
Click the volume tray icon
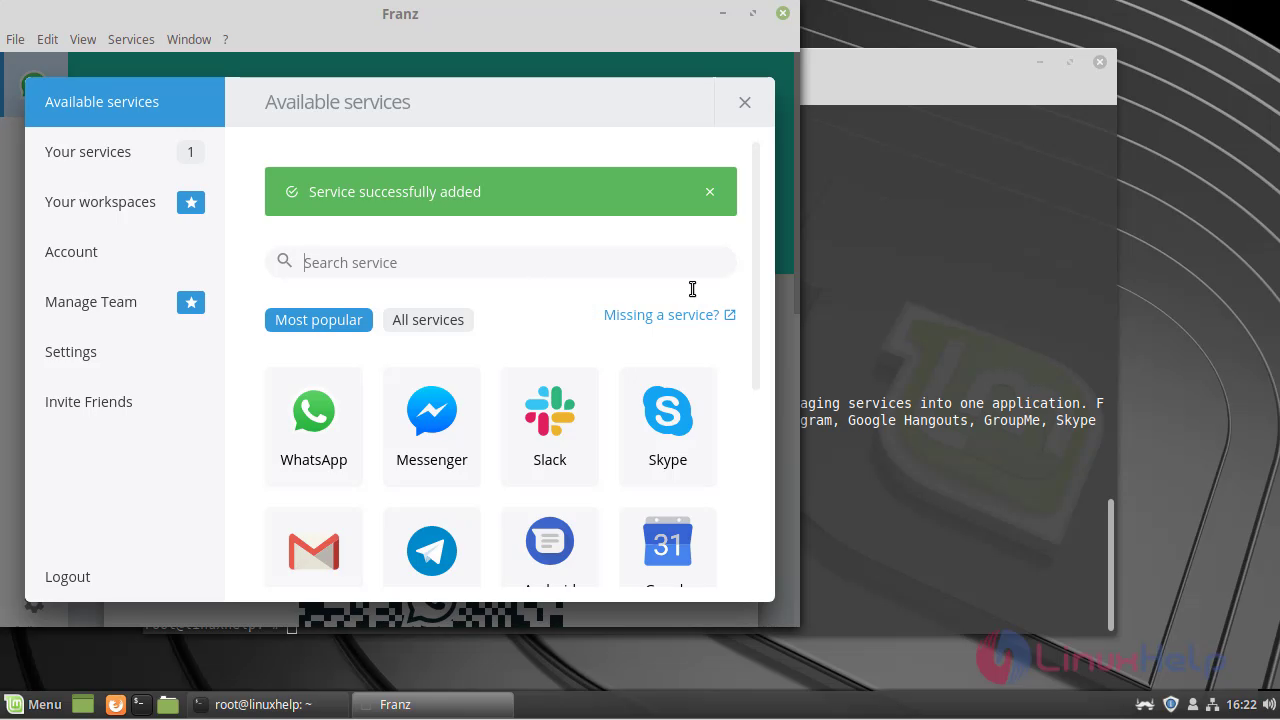pyautogui.click(x=1267, y=704)
